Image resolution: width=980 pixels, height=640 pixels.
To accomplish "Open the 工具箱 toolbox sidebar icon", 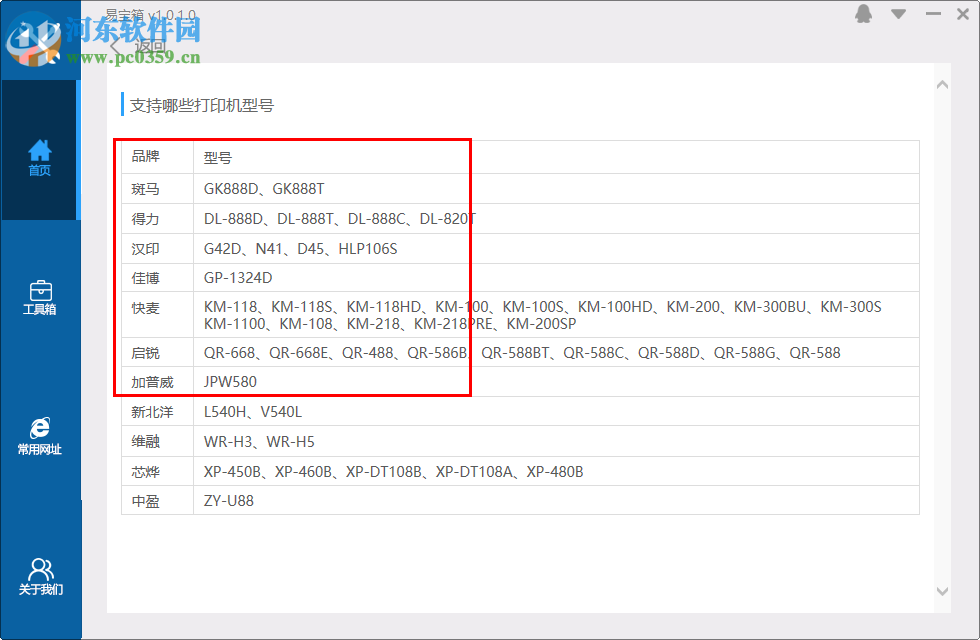I will point(39,298).
